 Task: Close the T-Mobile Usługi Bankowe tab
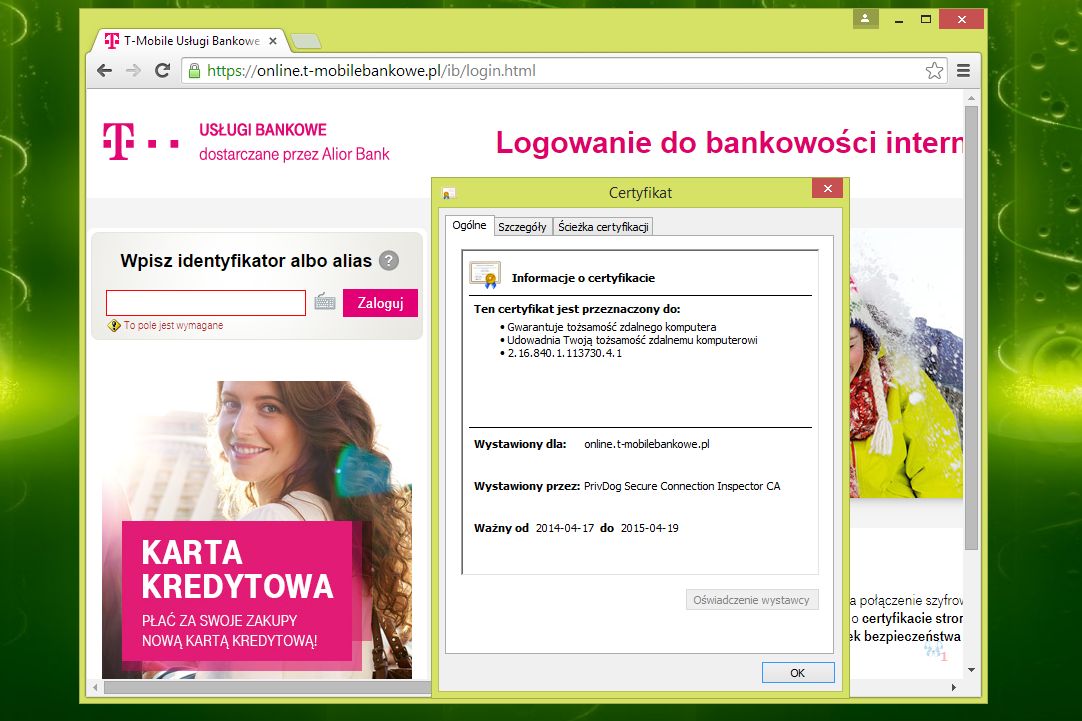tap(273, 41)
